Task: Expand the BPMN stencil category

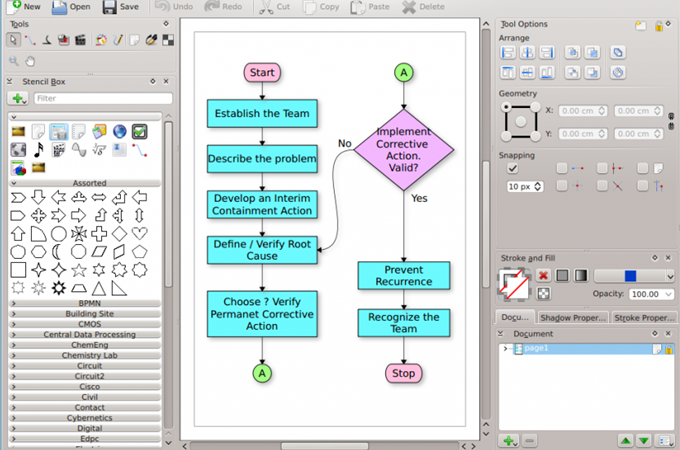Action: click(90, 302)
